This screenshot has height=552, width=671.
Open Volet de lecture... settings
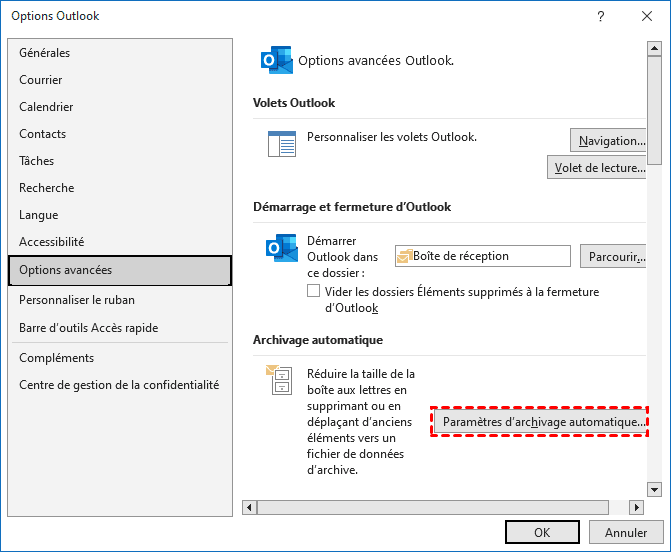tap(597, 167)
